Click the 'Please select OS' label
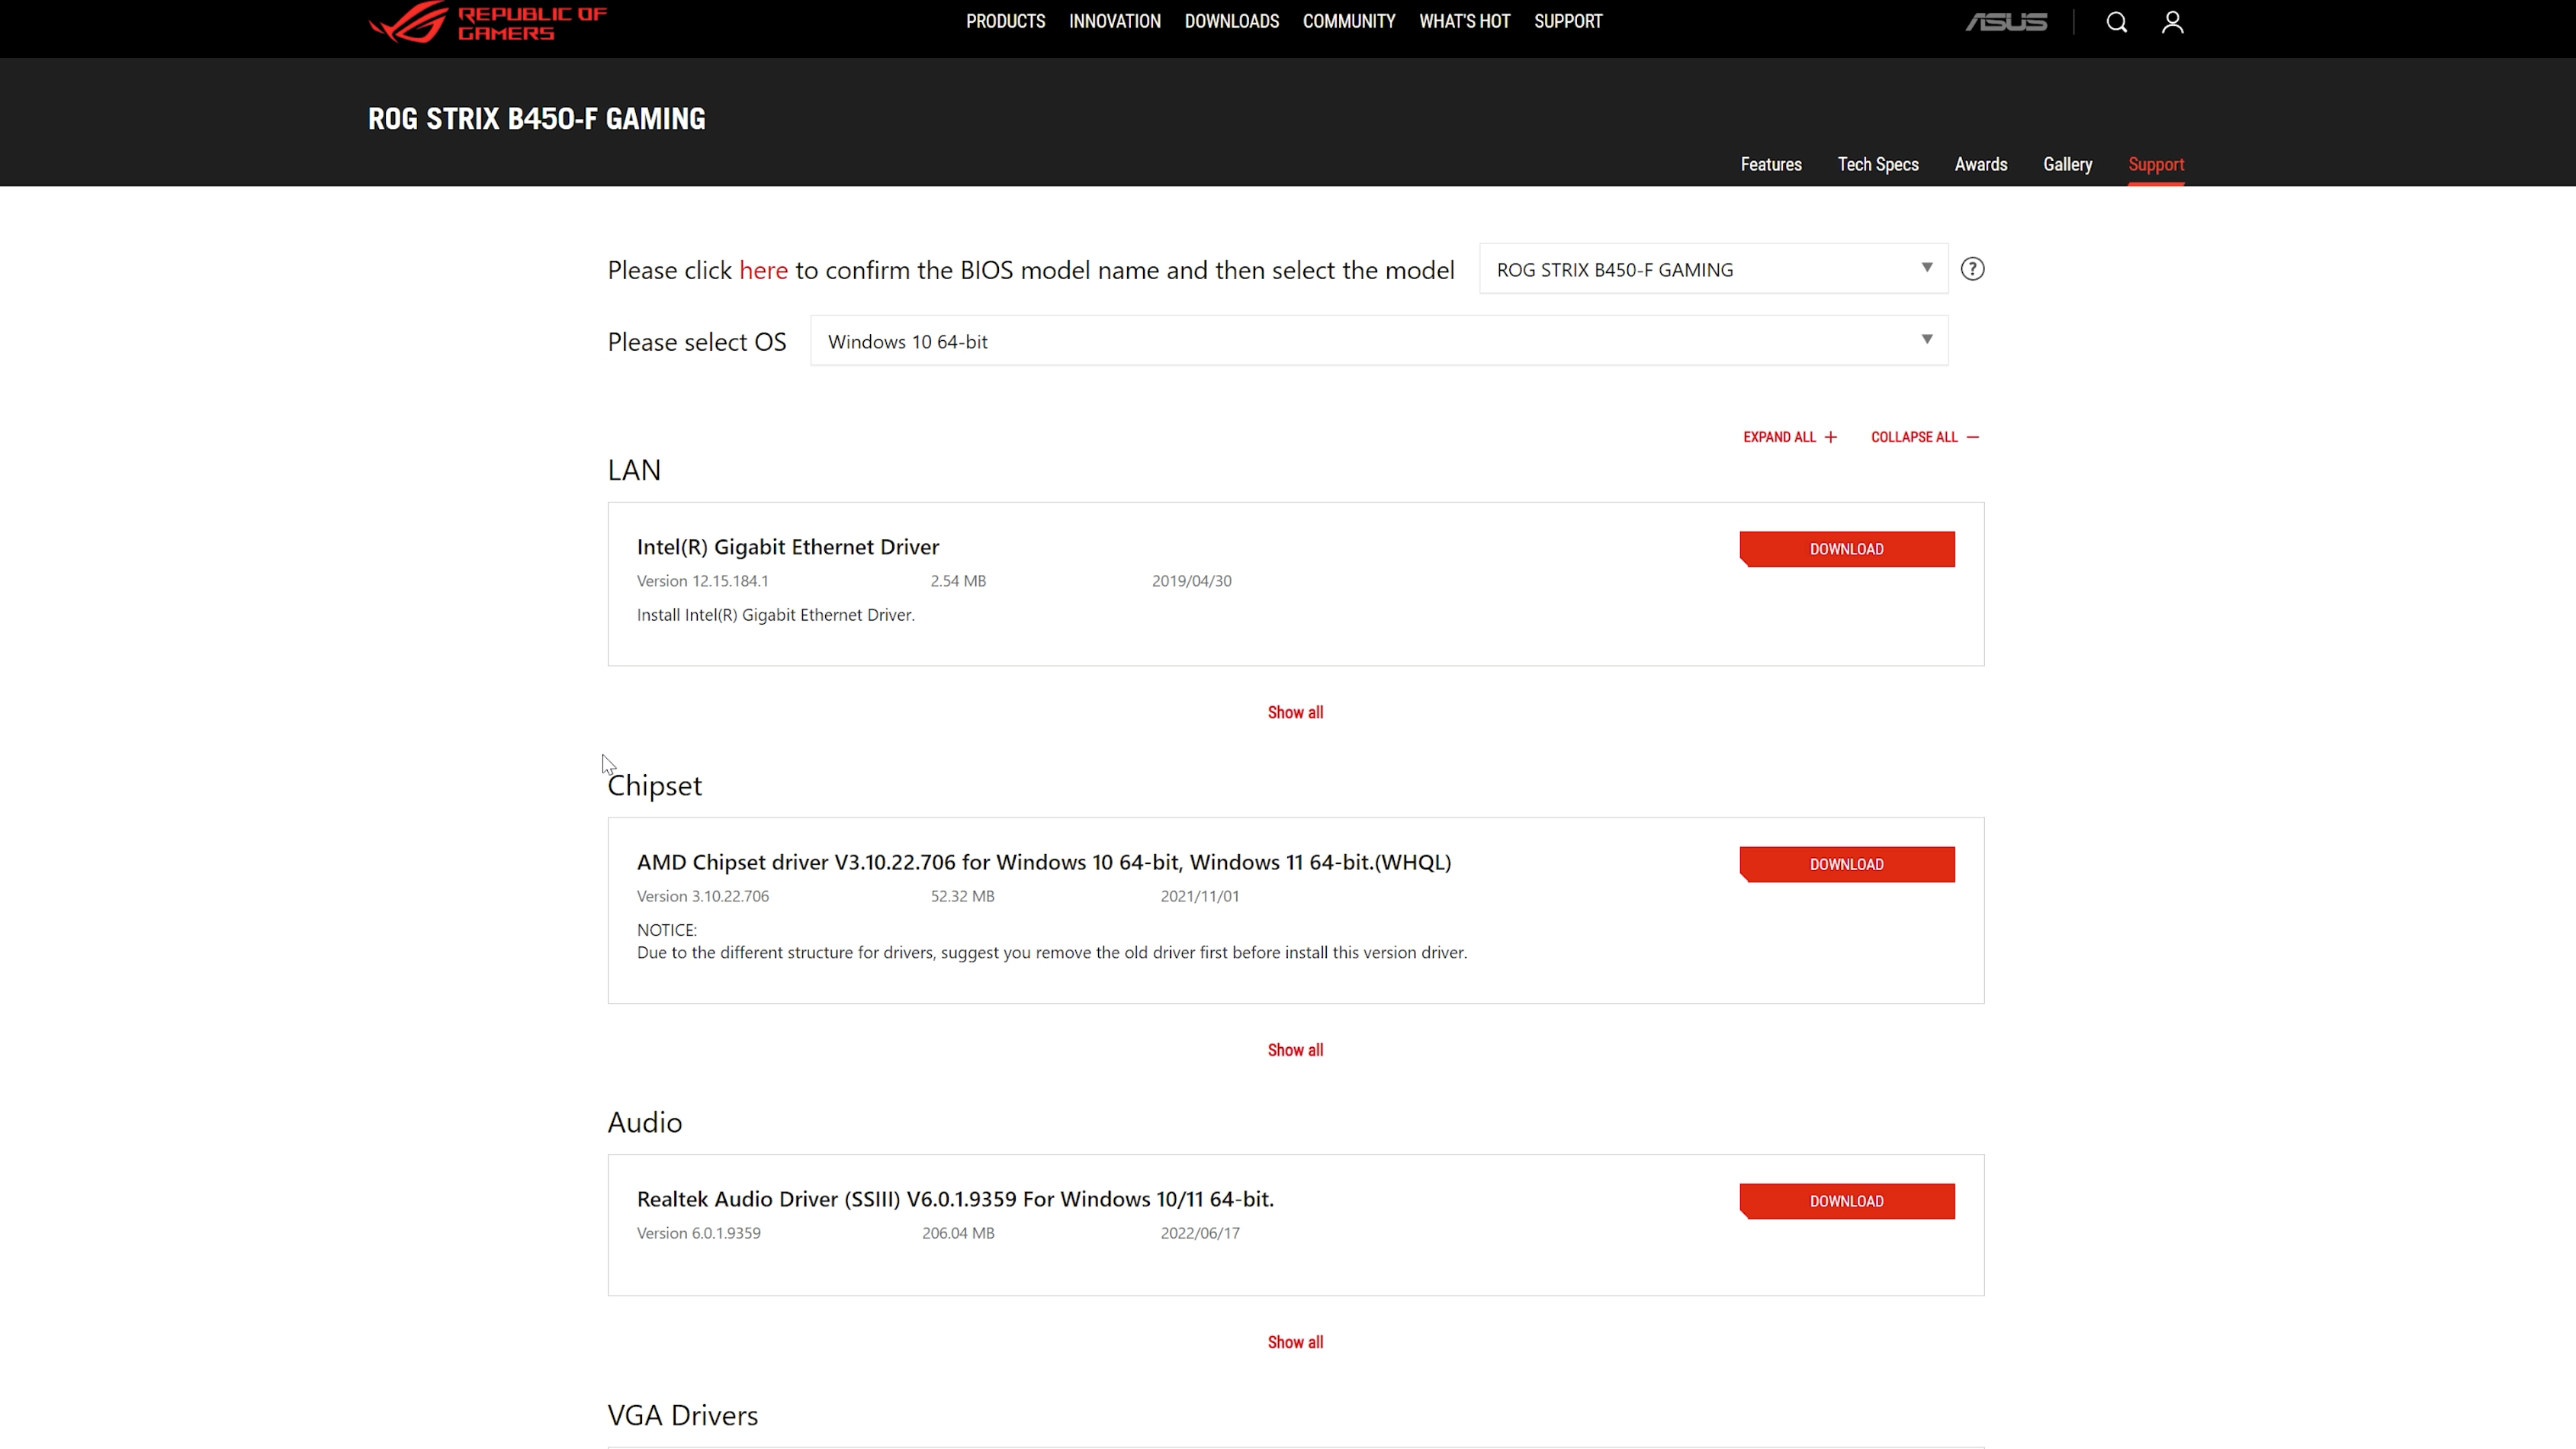The width and height of the screenshot is (2576, 1449). pos(697,342)
